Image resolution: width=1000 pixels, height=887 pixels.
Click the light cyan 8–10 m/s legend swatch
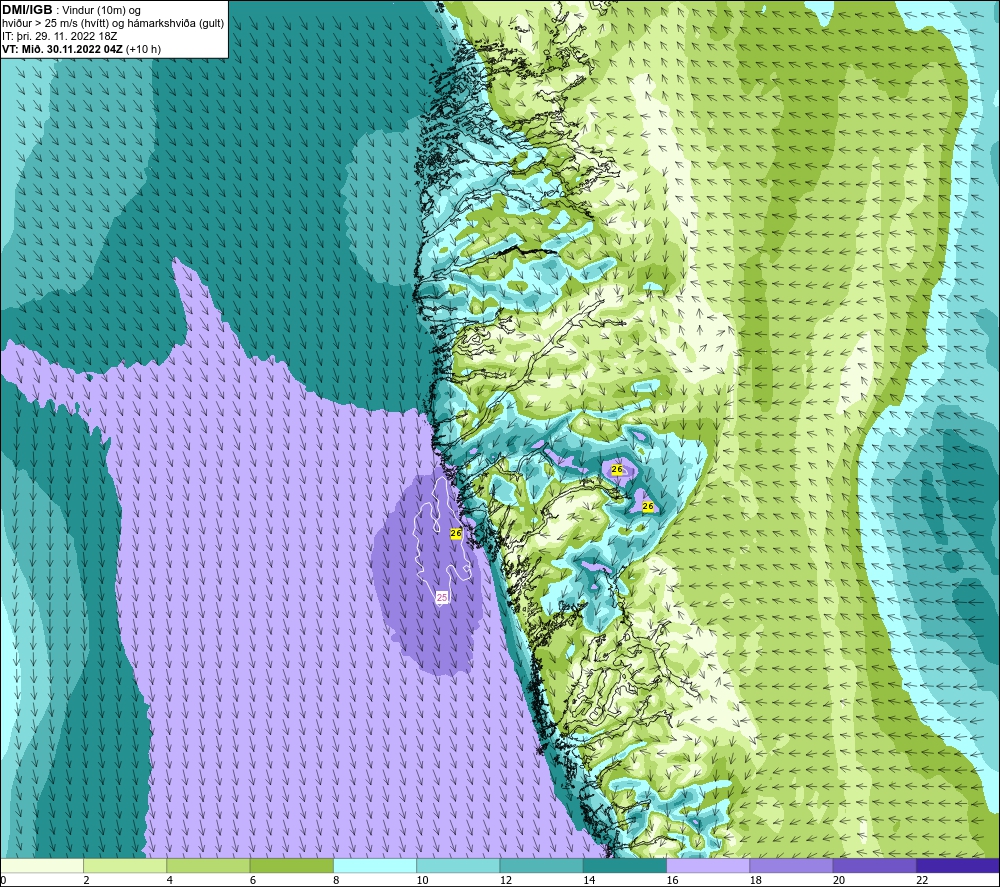[375, 865]
